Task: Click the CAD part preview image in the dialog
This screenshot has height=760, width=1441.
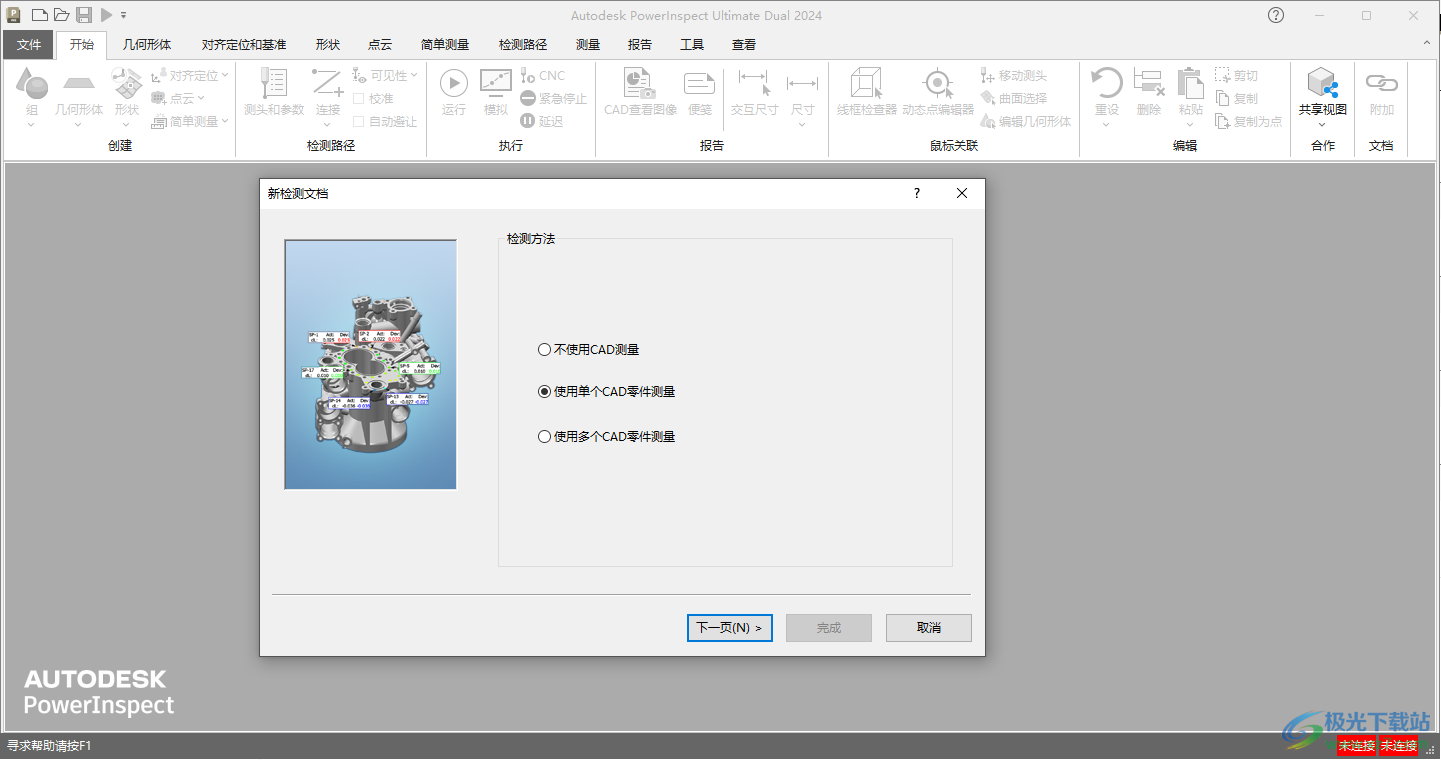Action: [371, 365]
